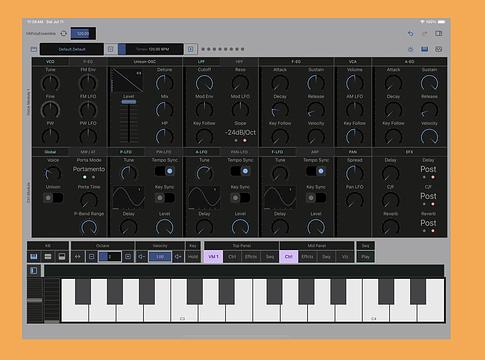
Task: Click the sync icon beside the 120.00 box
Action: click(x=63, y=34)
